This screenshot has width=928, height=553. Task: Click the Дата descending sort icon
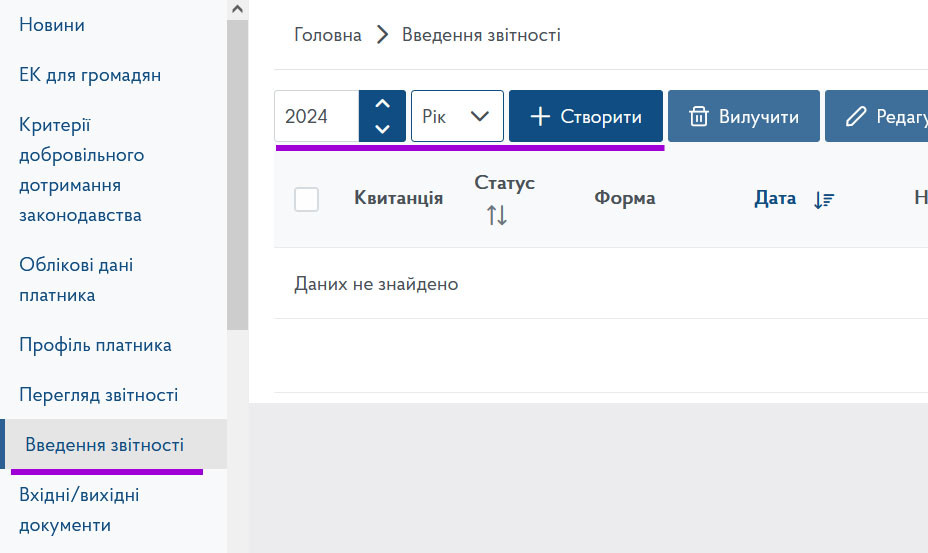click(x=823, y=199)
